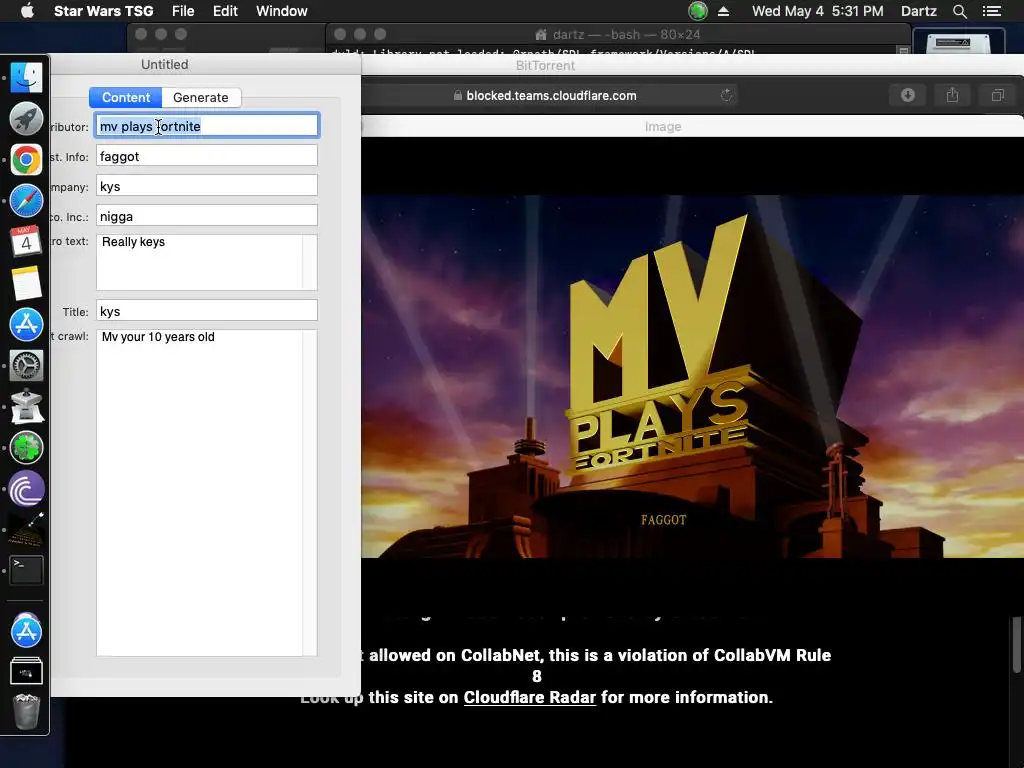The image size is (1024, 768).
Task: Reload the page in Safari address bar
Action: 726,95
